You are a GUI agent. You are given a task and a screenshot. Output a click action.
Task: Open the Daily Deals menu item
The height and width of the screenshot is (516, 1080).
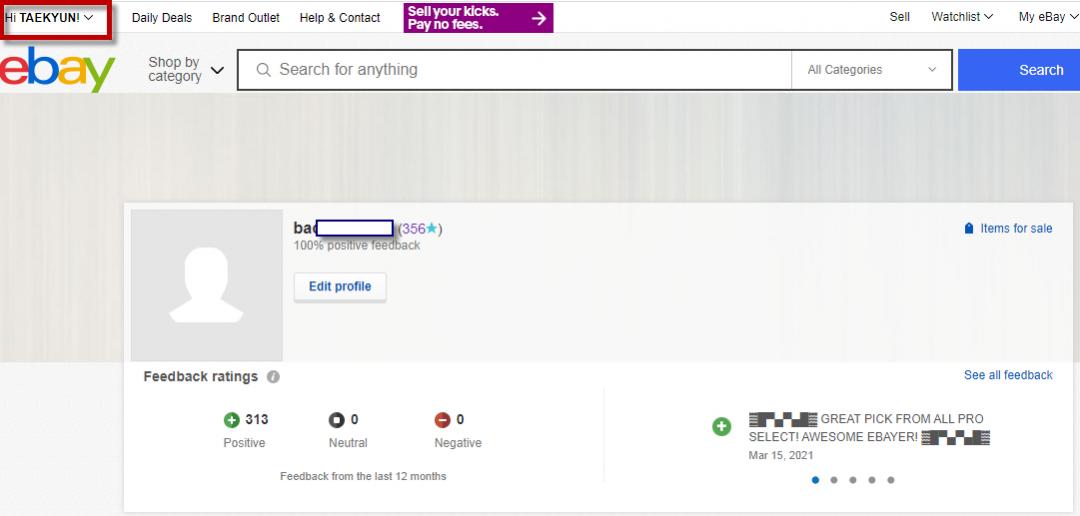(x=162, y=18)
